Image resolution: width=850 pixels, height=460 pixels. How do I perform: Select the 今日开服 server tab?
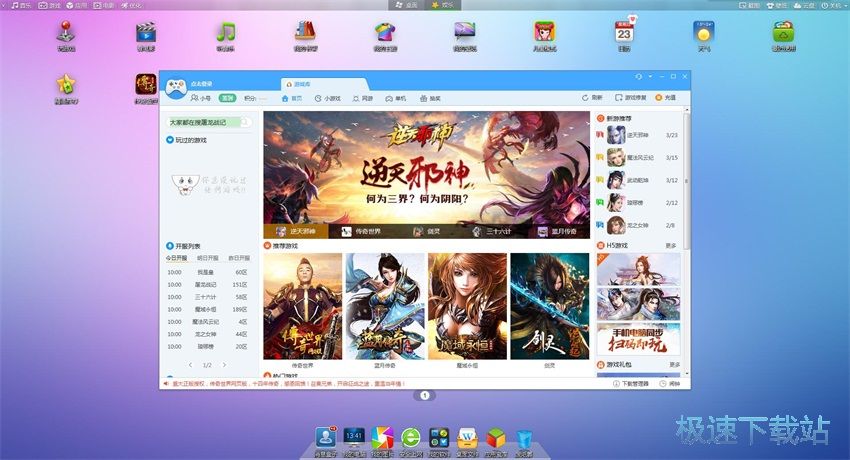click(x=176, y=258)
